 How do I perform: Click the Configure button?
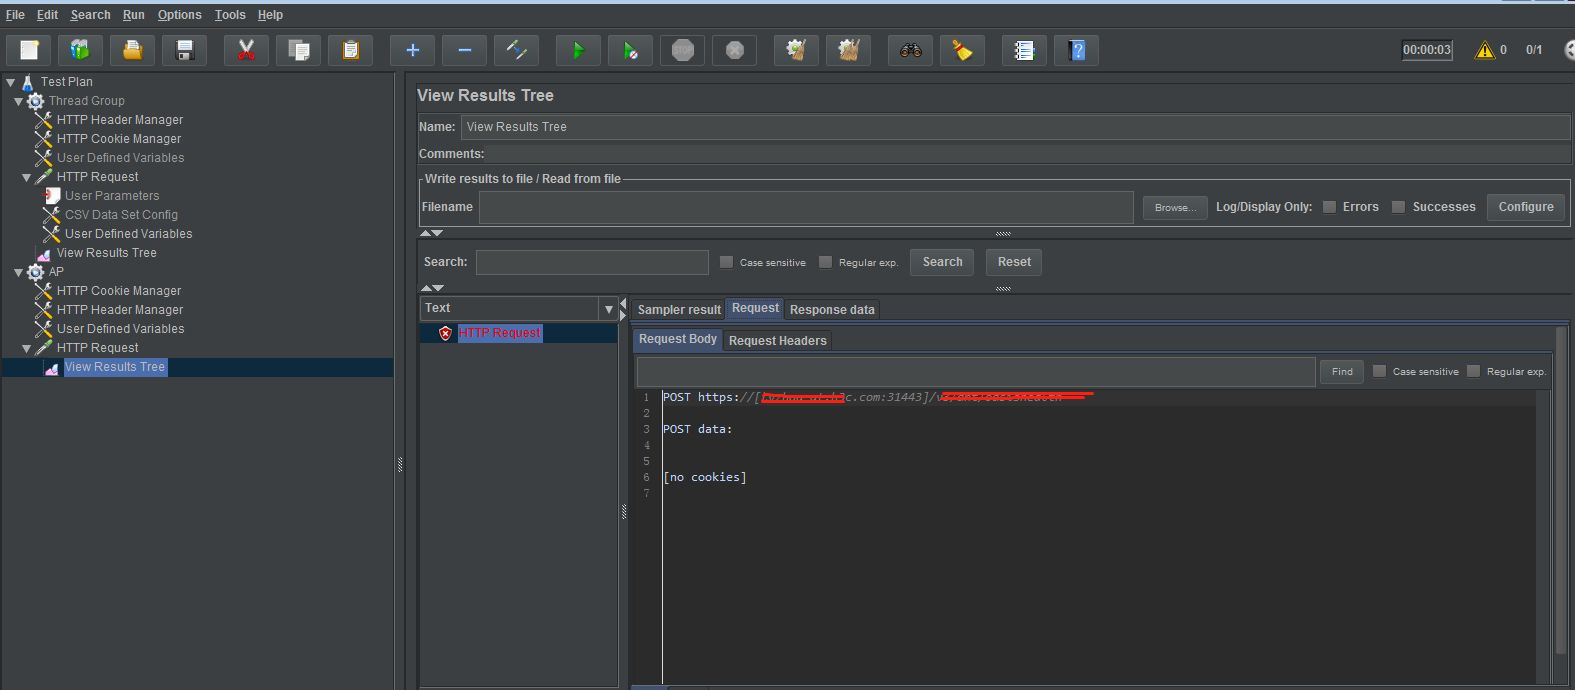click(1526, 207)
